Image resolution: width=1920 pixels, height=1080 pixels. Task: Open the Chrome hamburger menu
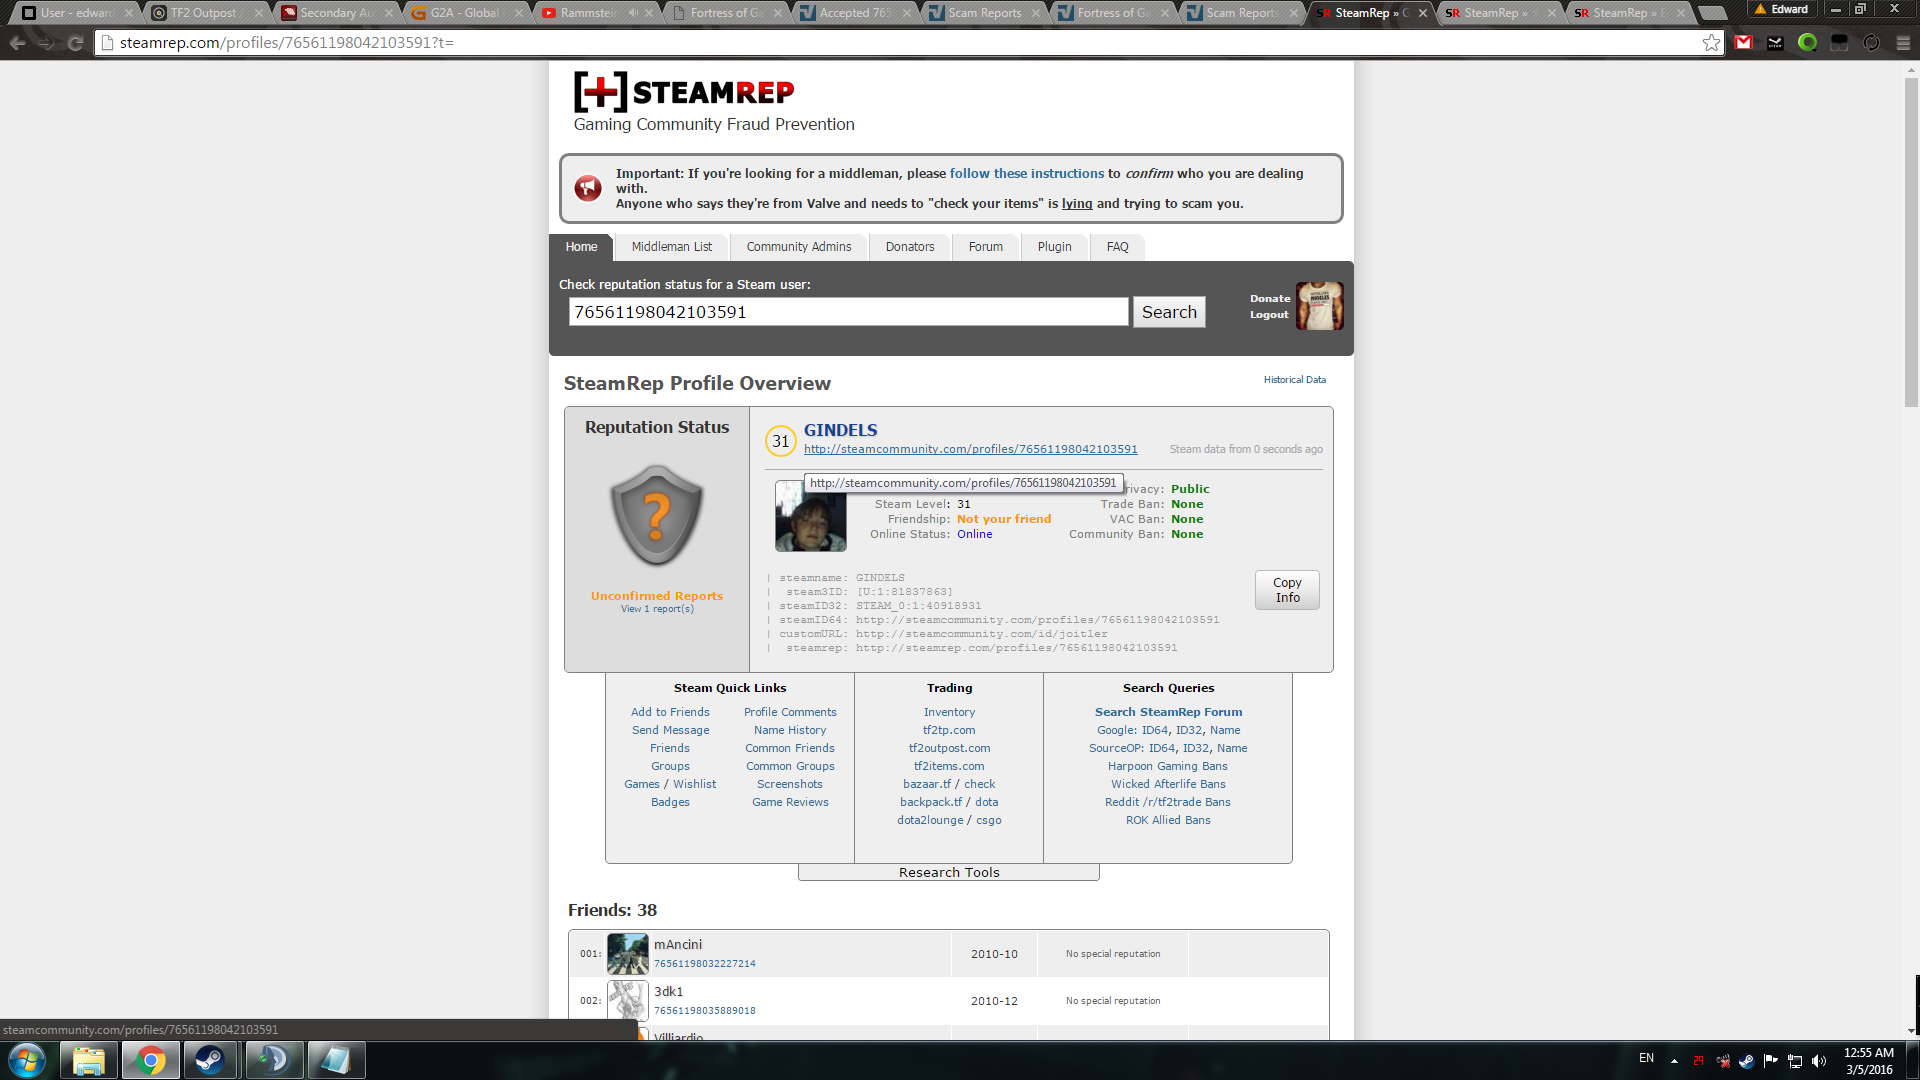click(1903, 43)
